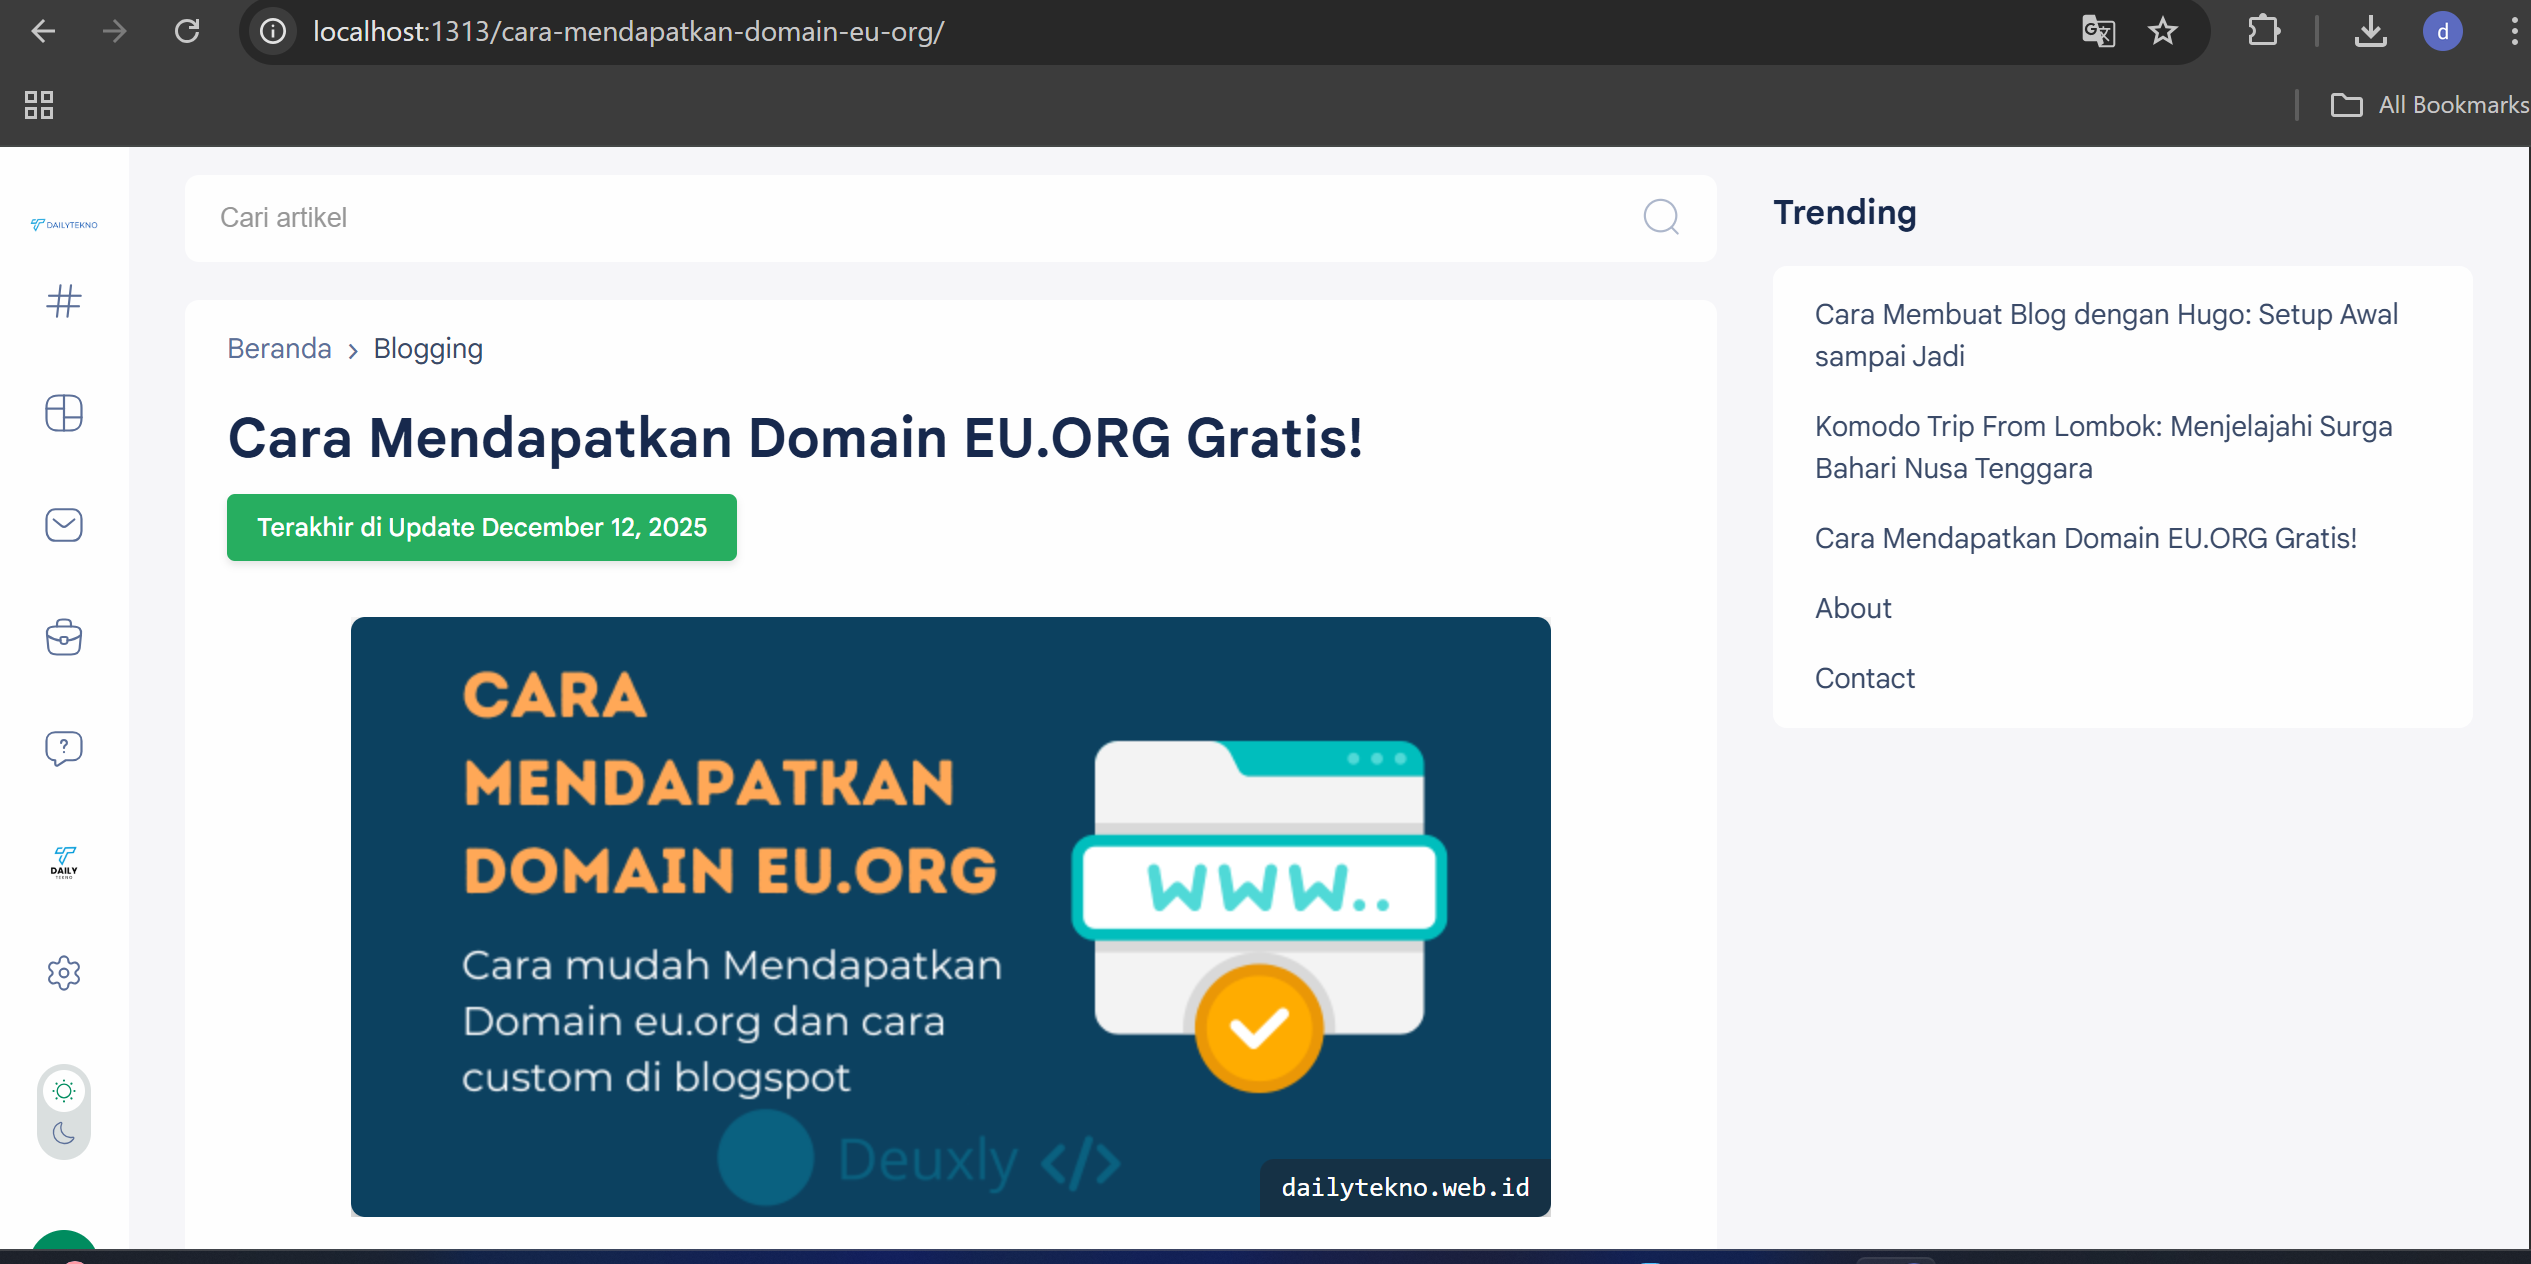
Task: Switch to light mode sun icon
Action: 64,1091
